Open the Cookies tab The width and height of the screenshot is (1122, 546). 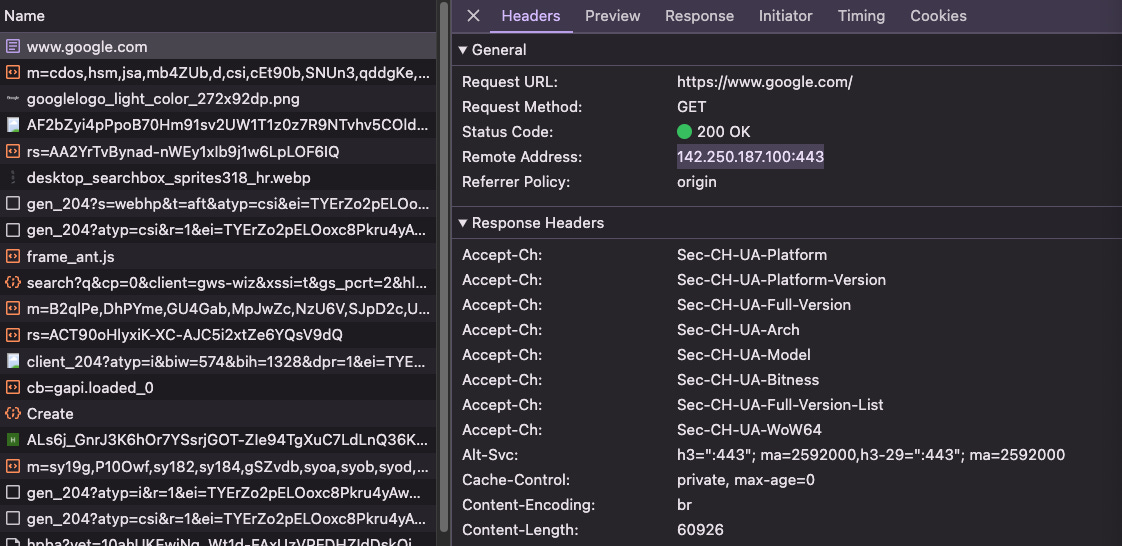(938, 16)
